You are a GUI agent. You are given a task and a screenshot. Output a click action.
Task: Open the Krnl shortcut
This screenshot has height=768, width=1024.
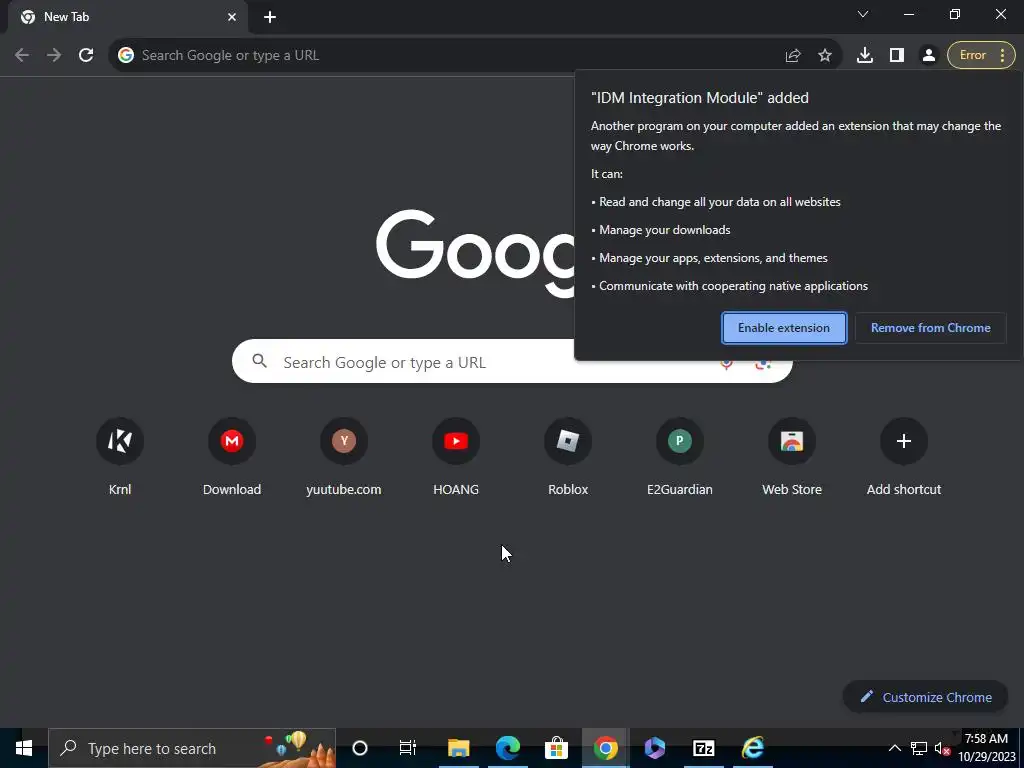pyautogui.click(x=120, y=457)
